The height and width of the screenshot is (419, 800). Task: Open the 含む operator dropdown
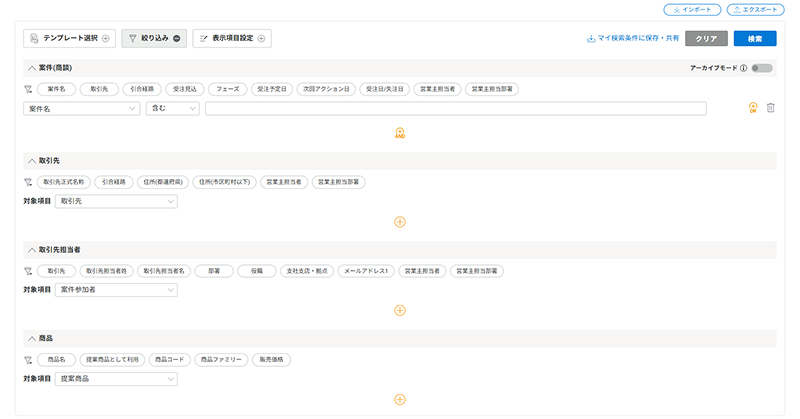tap(172, 108)
